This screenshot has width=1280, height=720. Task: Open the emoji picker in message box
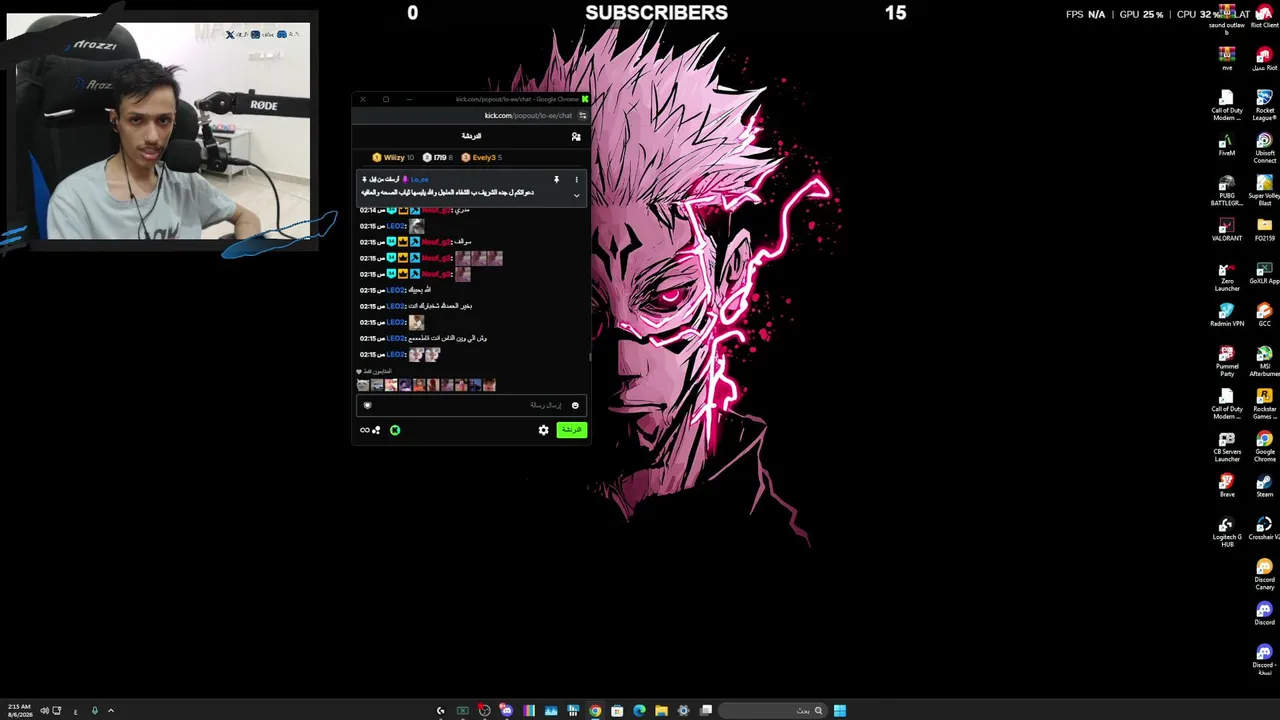575,405
